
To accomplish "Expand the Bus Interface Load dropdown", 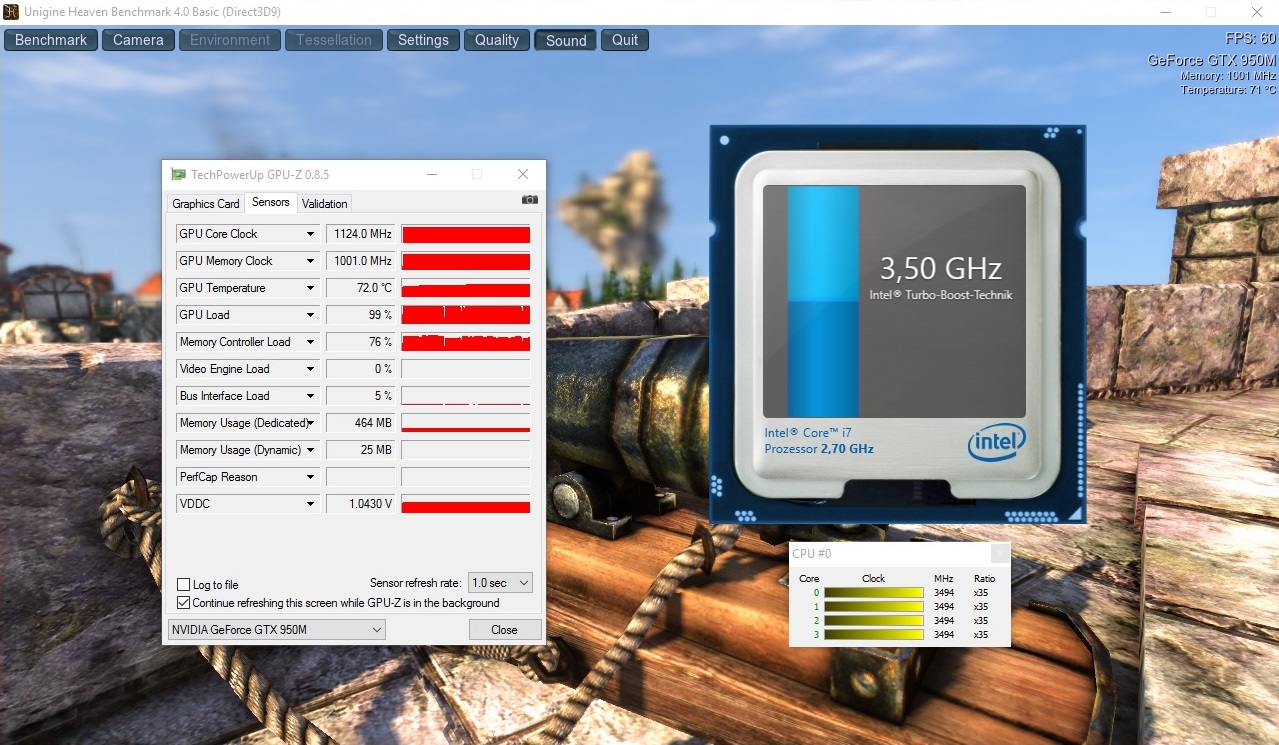I will click(311, 396).
